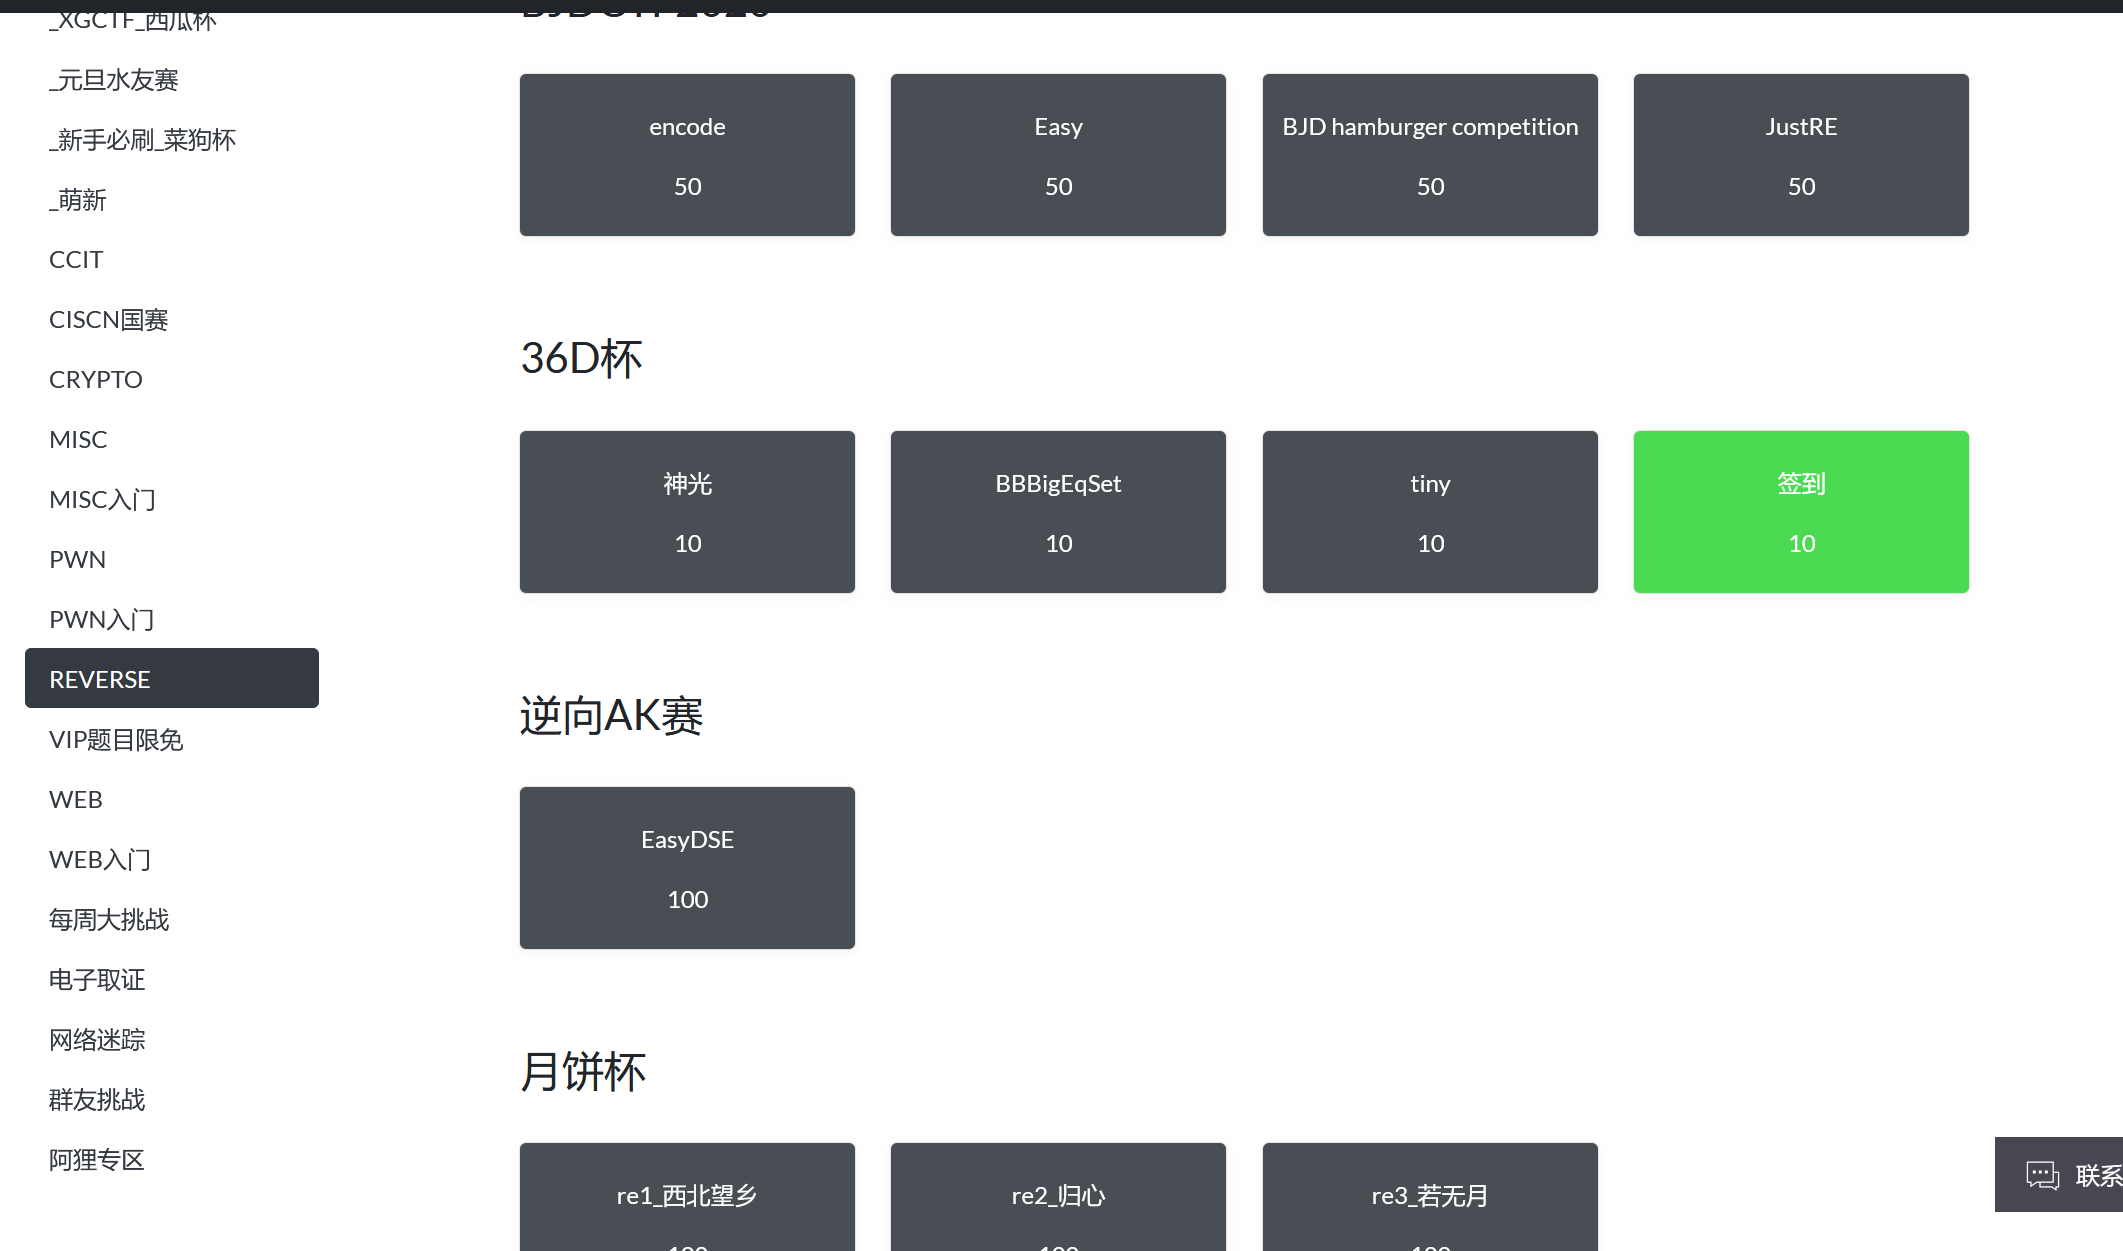Screen dimensions: 2123x1251
Task: Open the re2_归心 challenge card
Action: pos(1058,1196)
